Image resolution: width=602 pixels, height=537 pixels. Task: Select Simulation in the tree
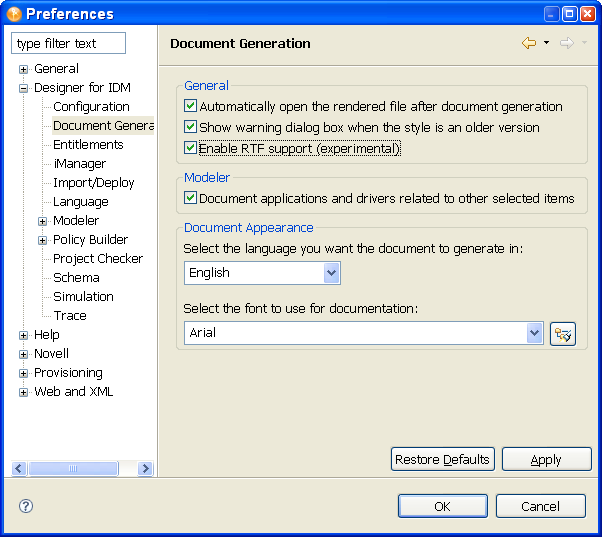(83, 297)
